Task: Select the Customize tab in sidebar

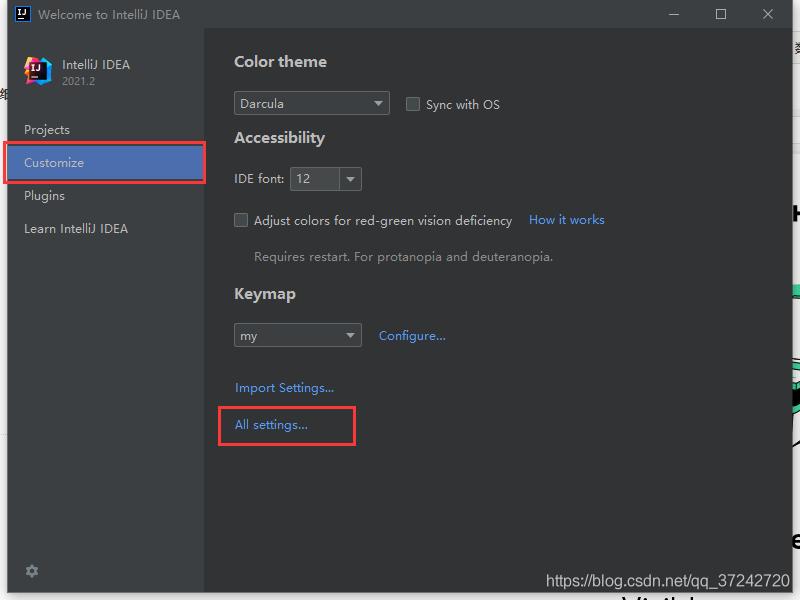Action: (x=106, y=163)
